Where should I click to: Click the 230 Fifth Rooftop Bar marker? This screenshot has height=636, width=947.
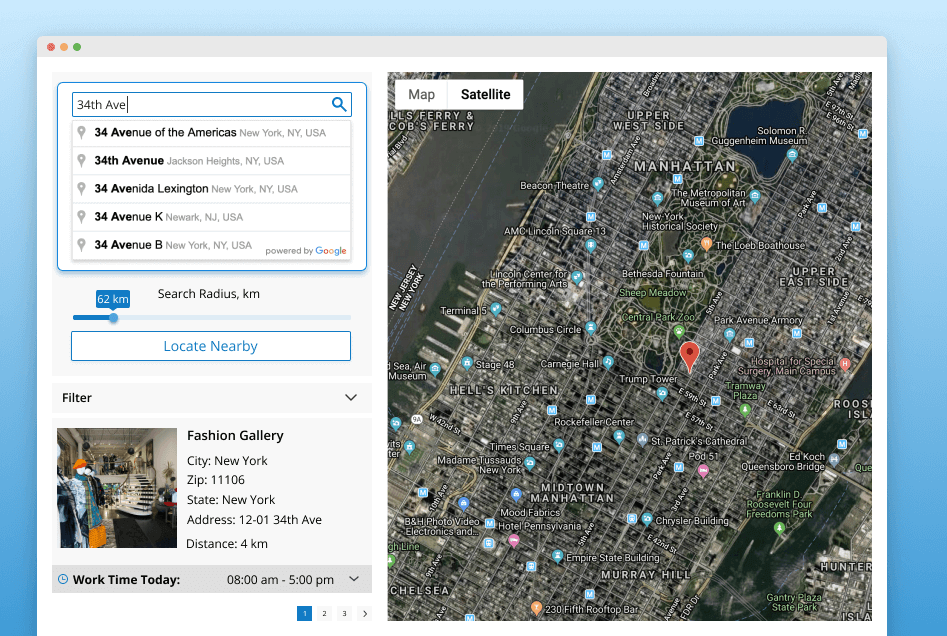[x=536, y=608]
